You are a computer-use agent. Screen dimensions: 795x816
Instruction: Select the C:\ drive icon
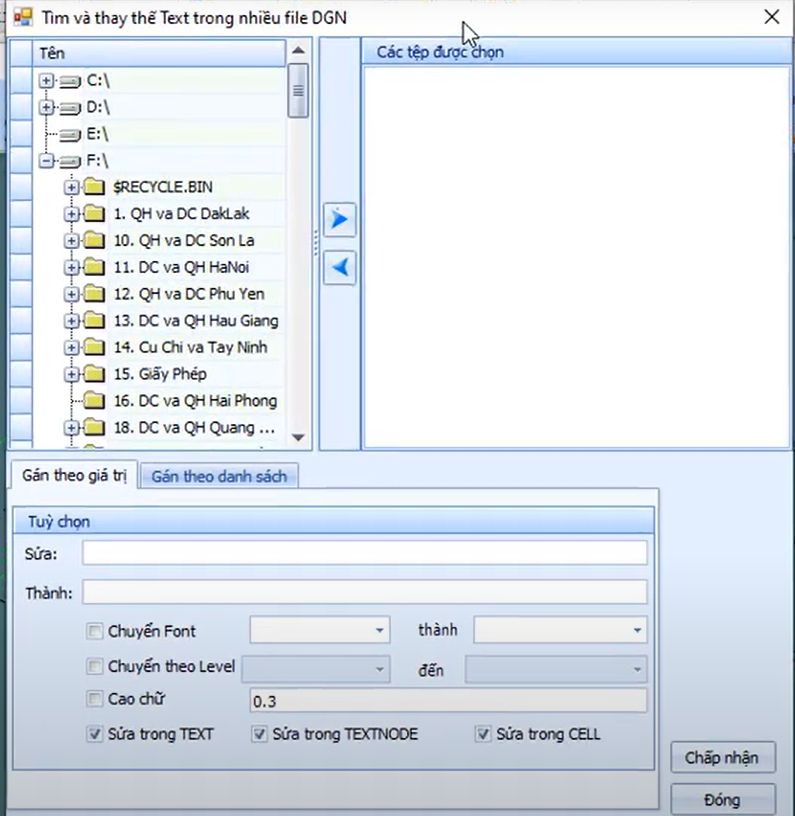pos(70,81)
